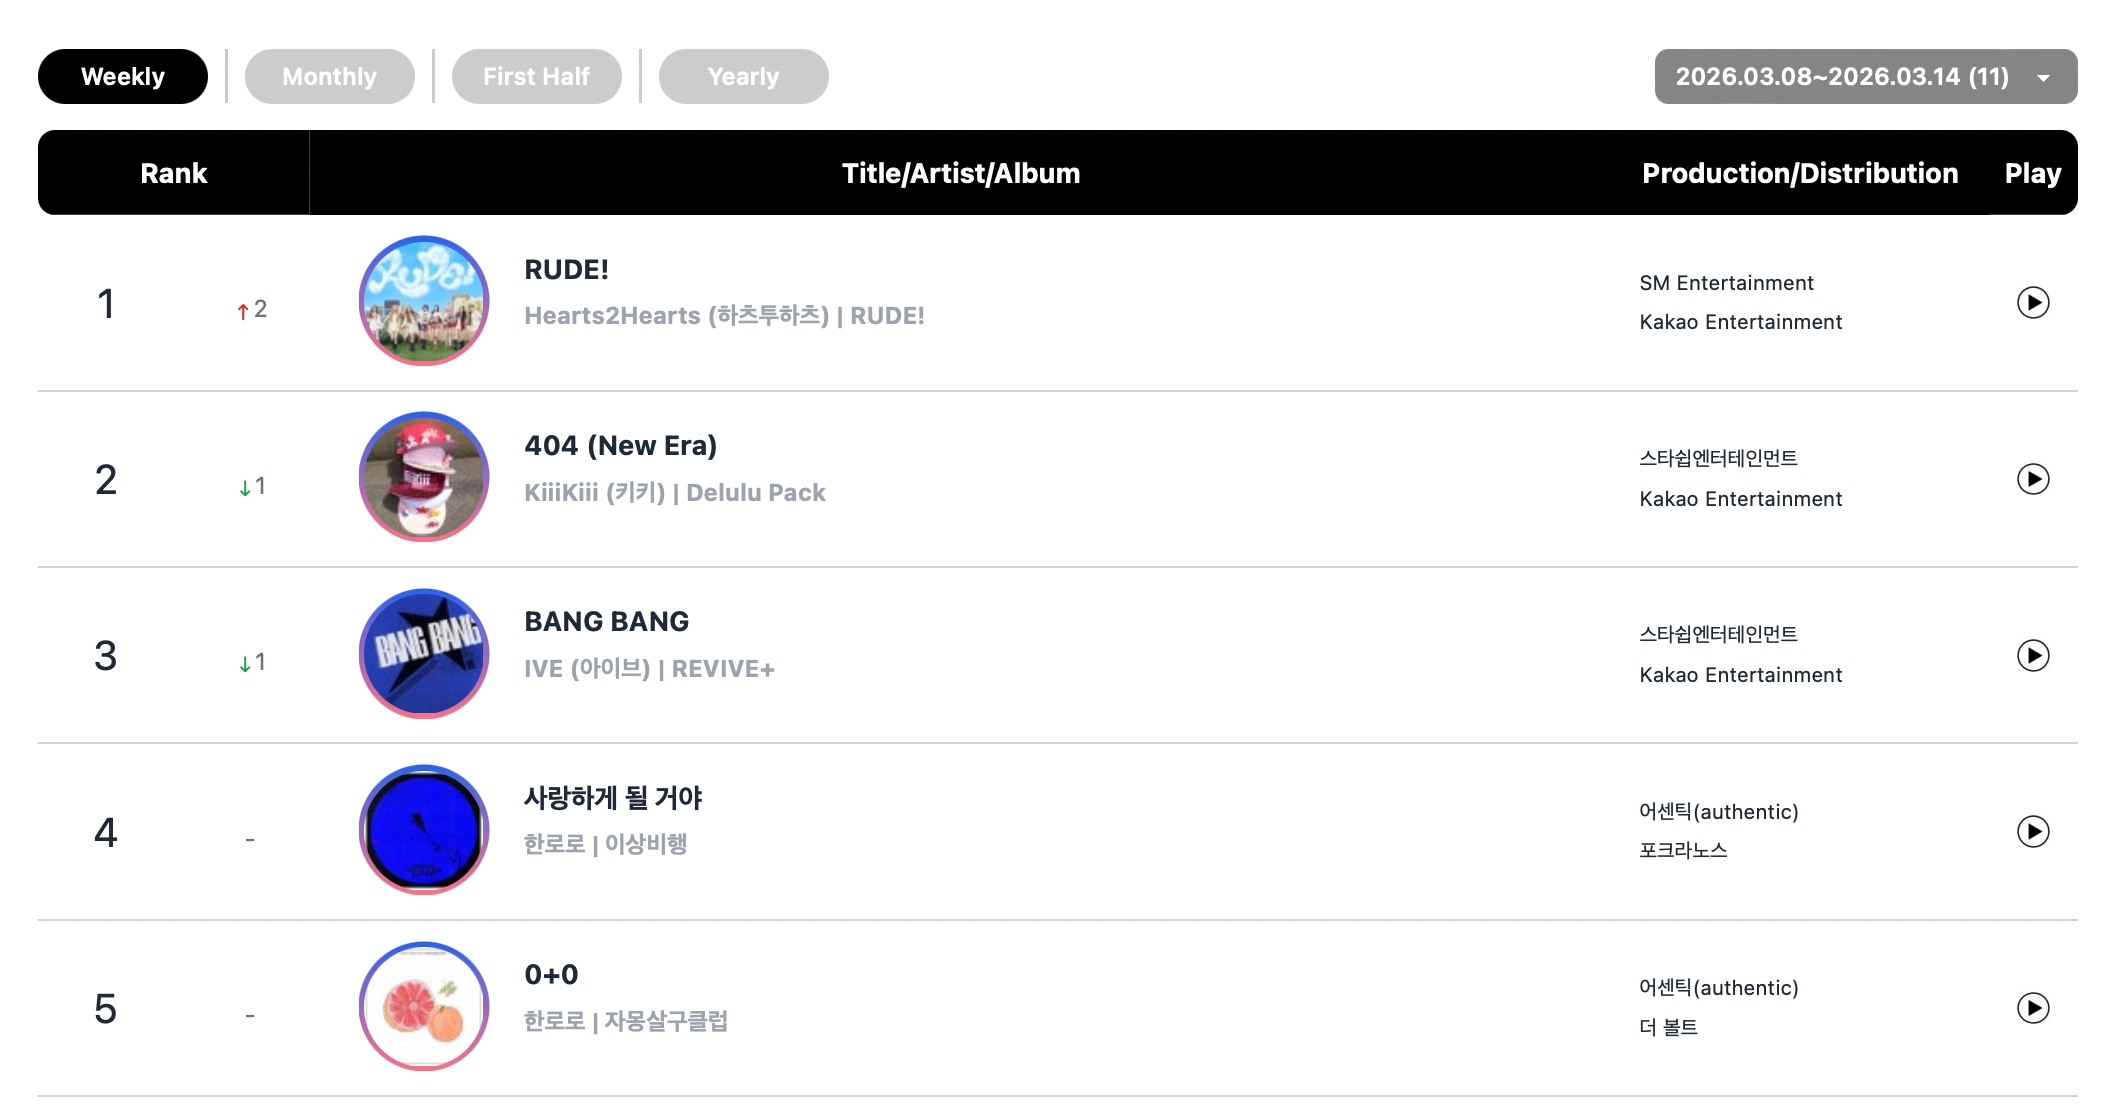2118x1106 pixels.
Task: Open the RUDE! song title link
Action: click(566, 270)
